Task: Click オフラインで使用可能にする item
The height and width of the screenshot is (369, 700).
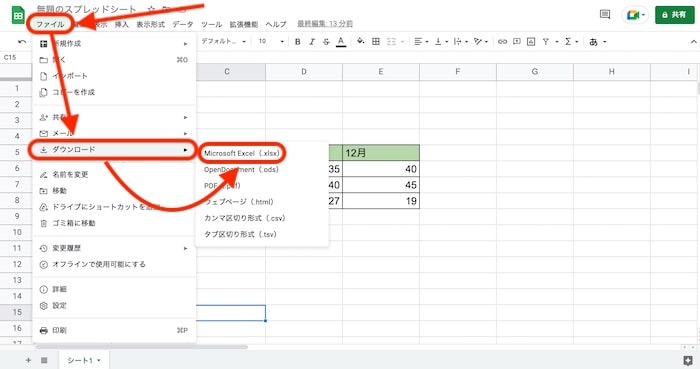Action: coord(114,264)
